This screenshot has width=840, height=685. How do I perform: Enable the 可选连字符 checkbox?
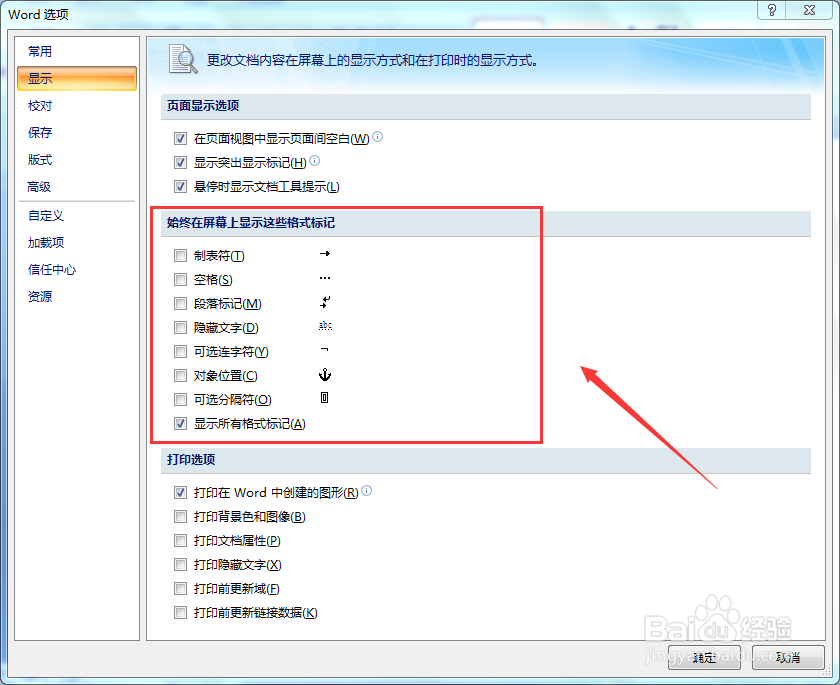point(181,351)
